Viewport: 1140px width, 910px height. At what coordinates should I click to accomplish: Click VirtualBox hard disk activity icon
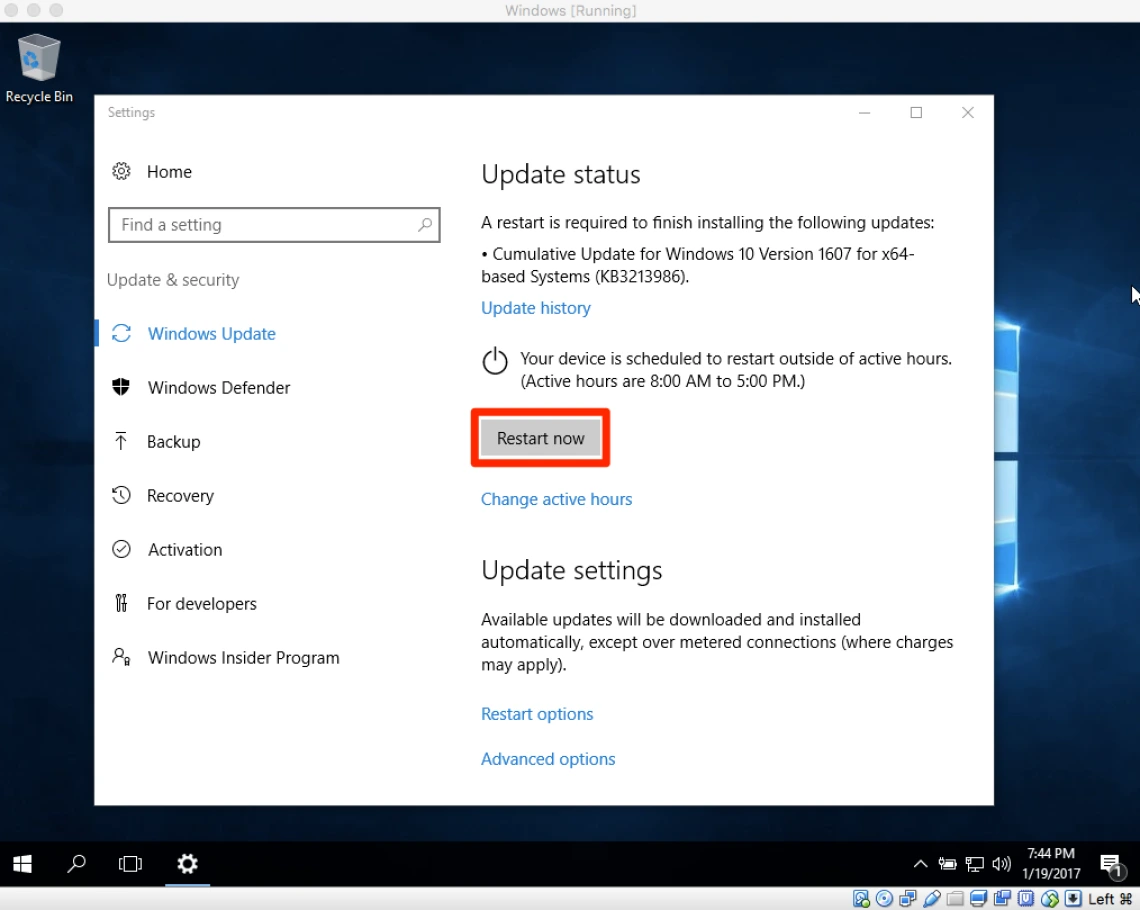(861, 899)
